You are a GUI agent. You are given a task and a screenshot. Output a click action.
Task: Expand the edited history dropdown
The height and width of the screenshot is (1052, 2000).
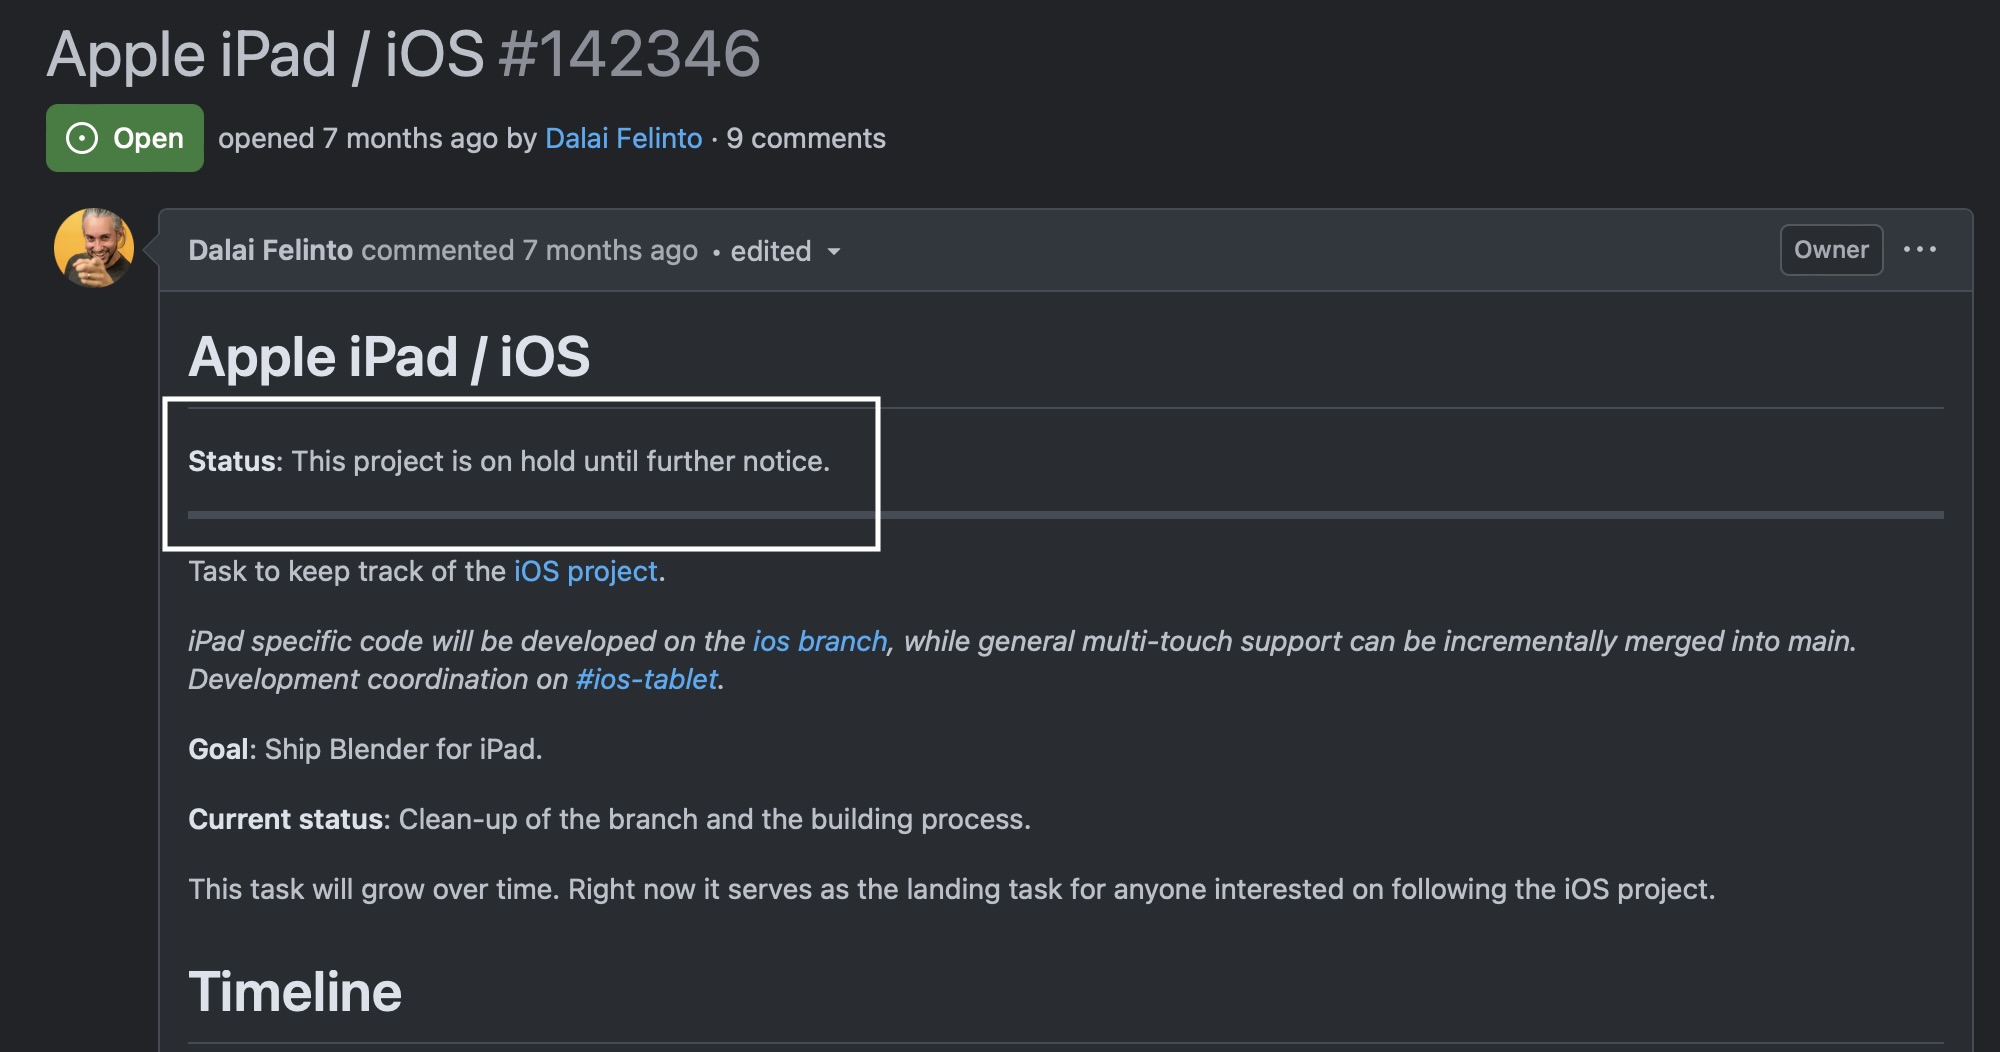coord(786,251)
